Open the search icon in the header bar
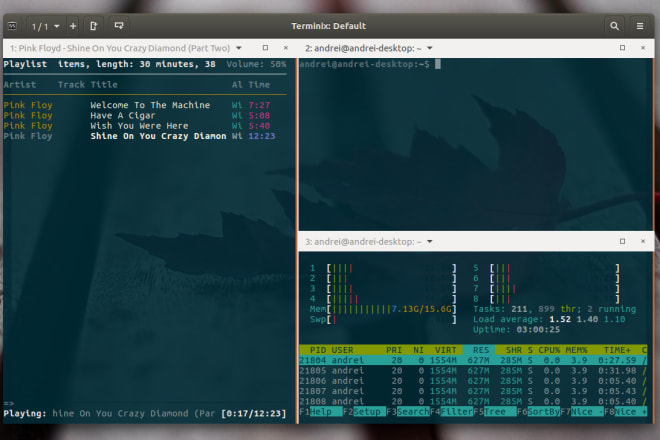The width and height of the screenshot is (660, 440). click(x=614, y=26)
